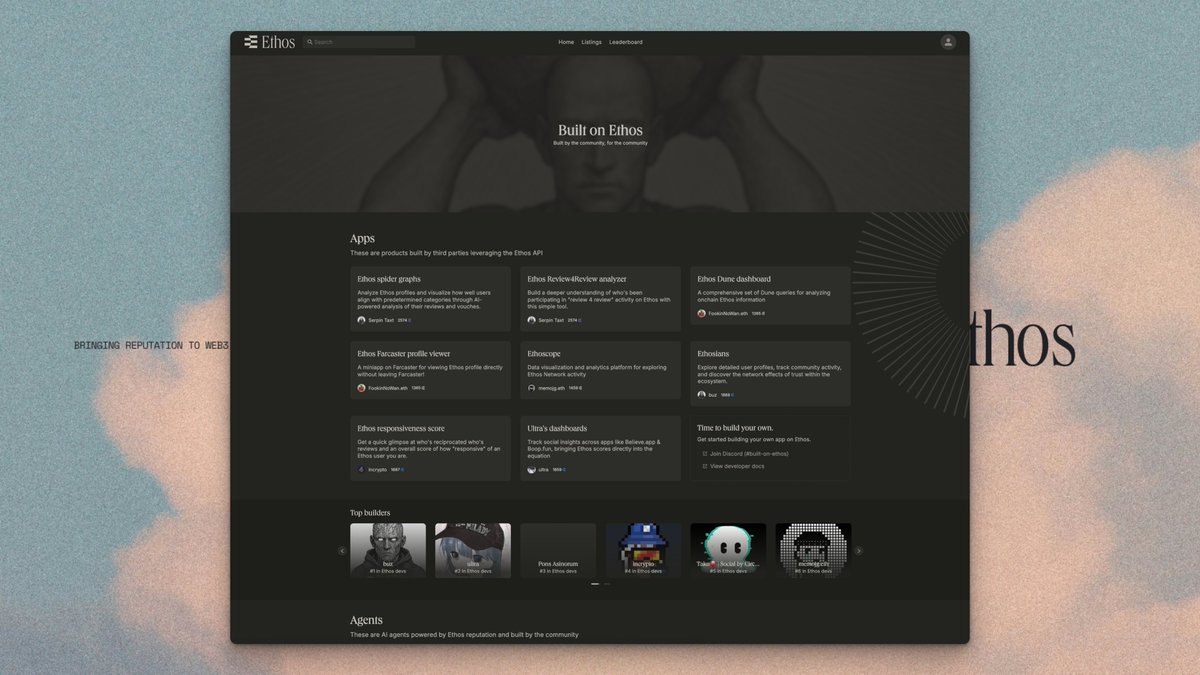
Task: Click the Ethos logo in the header
Action: [269, 42]
